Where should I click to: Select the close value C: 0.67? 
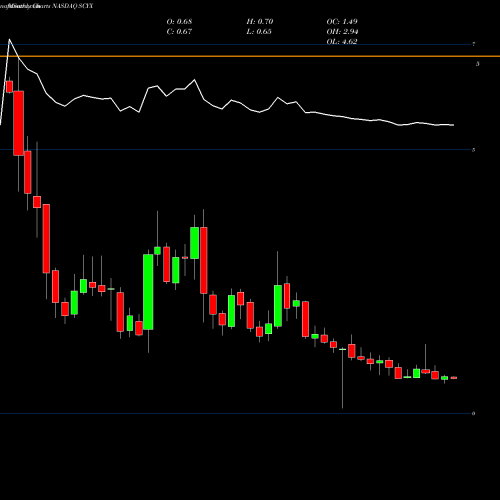(179, 32)
